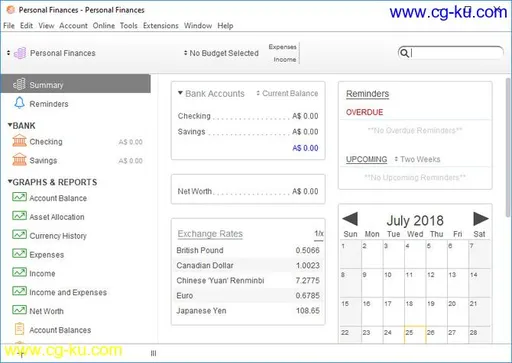Click the Expenses budget bar label
The height and width of the screenshot is (363, 512).
coord(282,47)
